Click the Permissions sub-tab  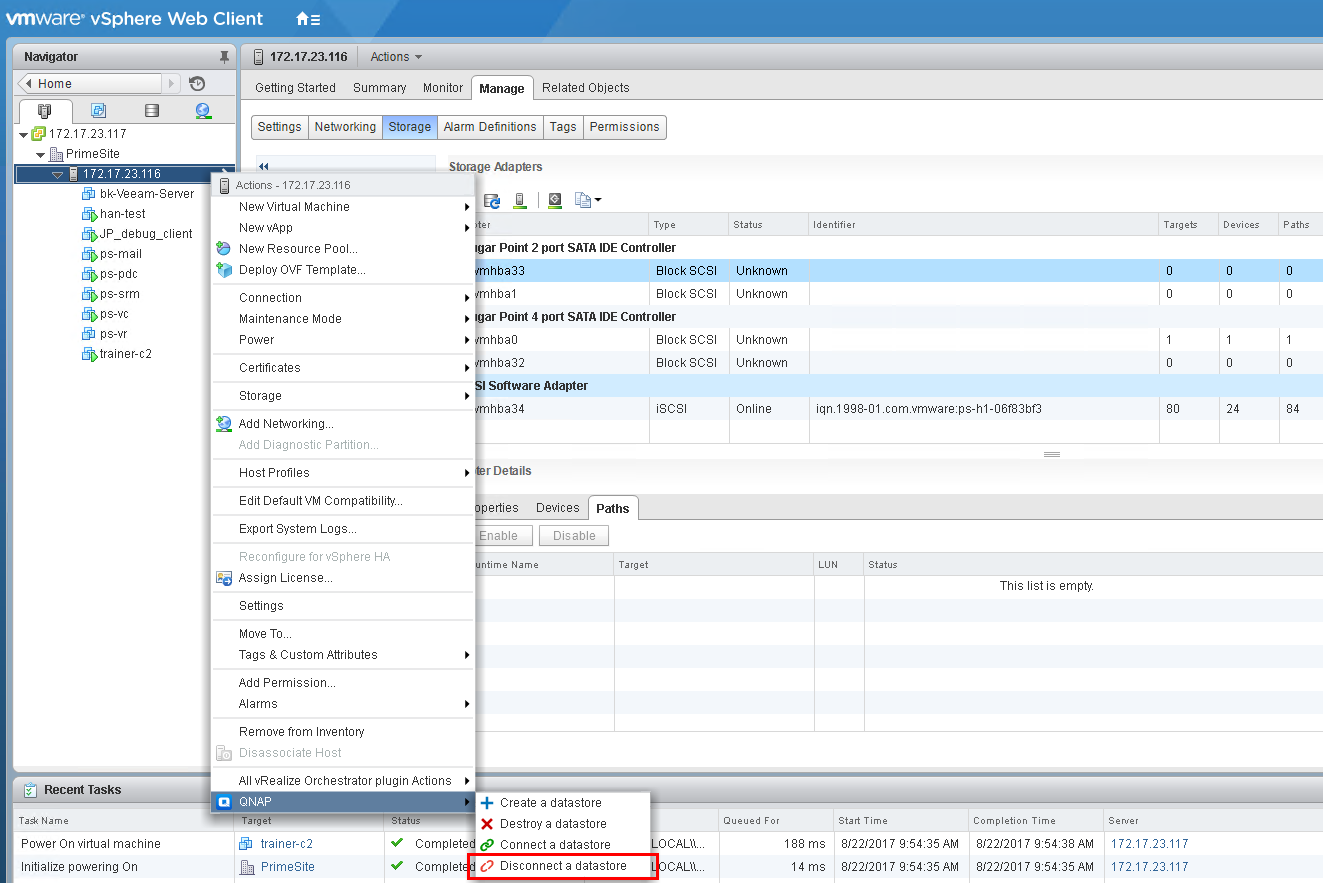pos(624,127)
